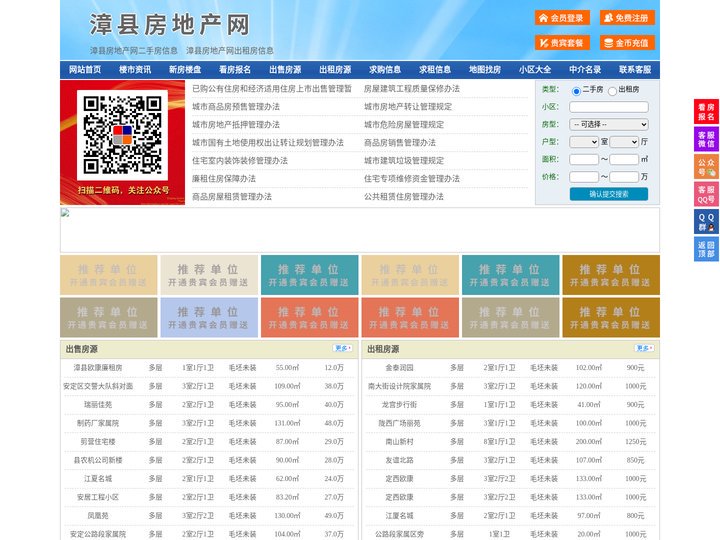Open link 城市商品房预售管理办法
The height and width of the screenshot is (540, 720).
(x=236, y=107)
